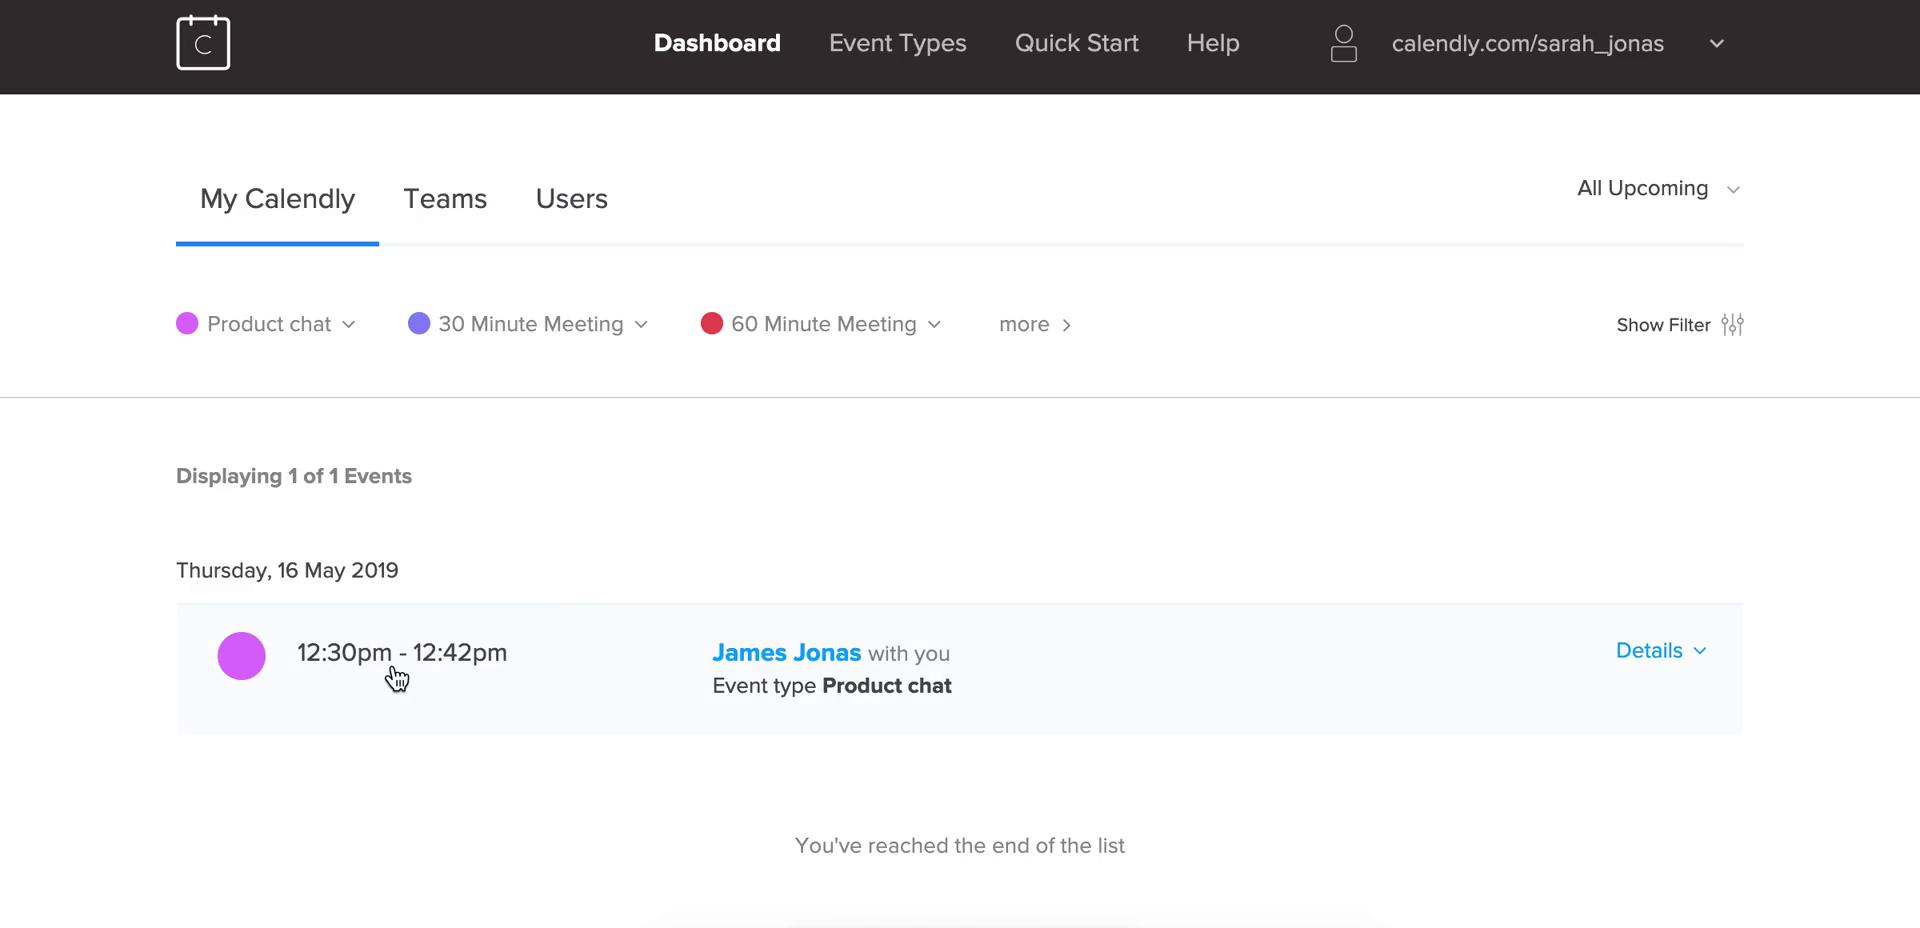Click the Calendly logo icon
Screen dimensions: 1920x928
coord(203,43)
